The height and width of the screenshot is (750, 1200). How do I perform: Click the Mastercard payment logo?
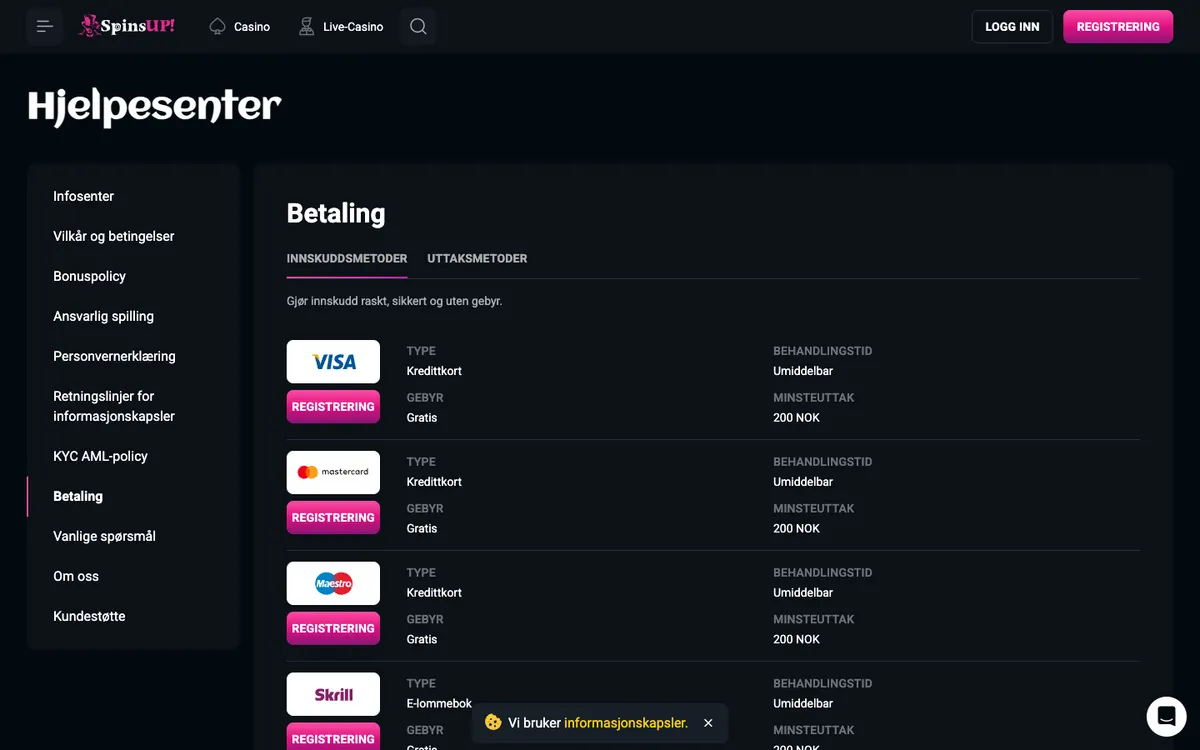pos(333,472)
